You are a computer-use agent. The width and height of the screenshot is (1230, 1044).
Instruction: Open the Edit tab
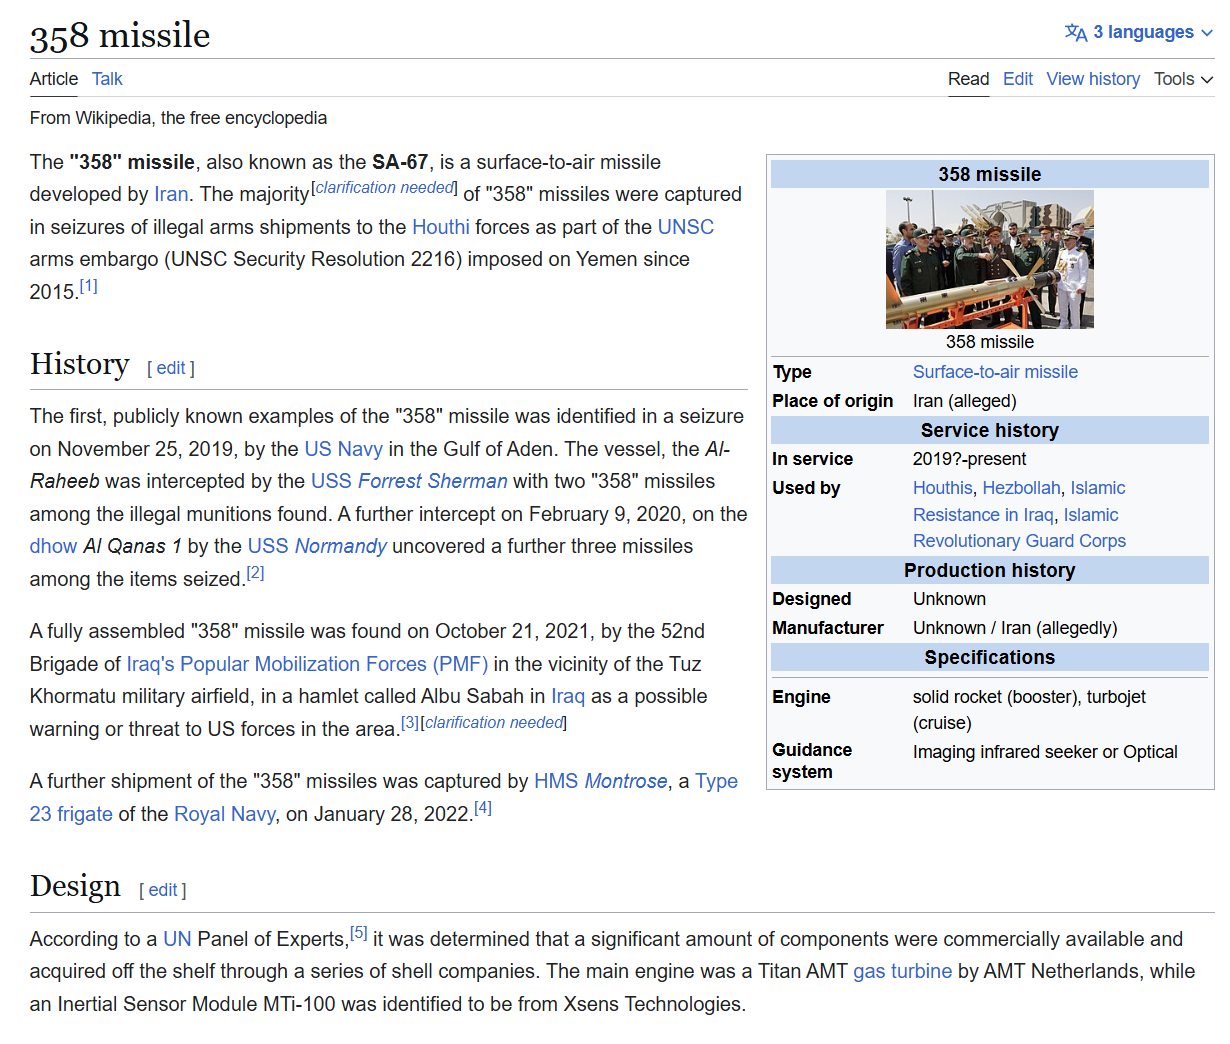(x=1018, y=79)
